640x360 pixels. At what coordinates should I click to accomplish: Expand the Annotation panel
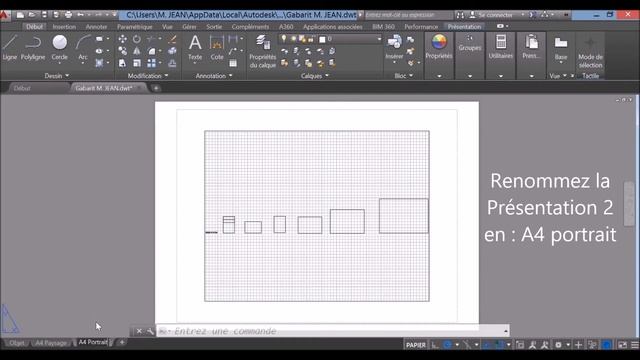(214, 76)
